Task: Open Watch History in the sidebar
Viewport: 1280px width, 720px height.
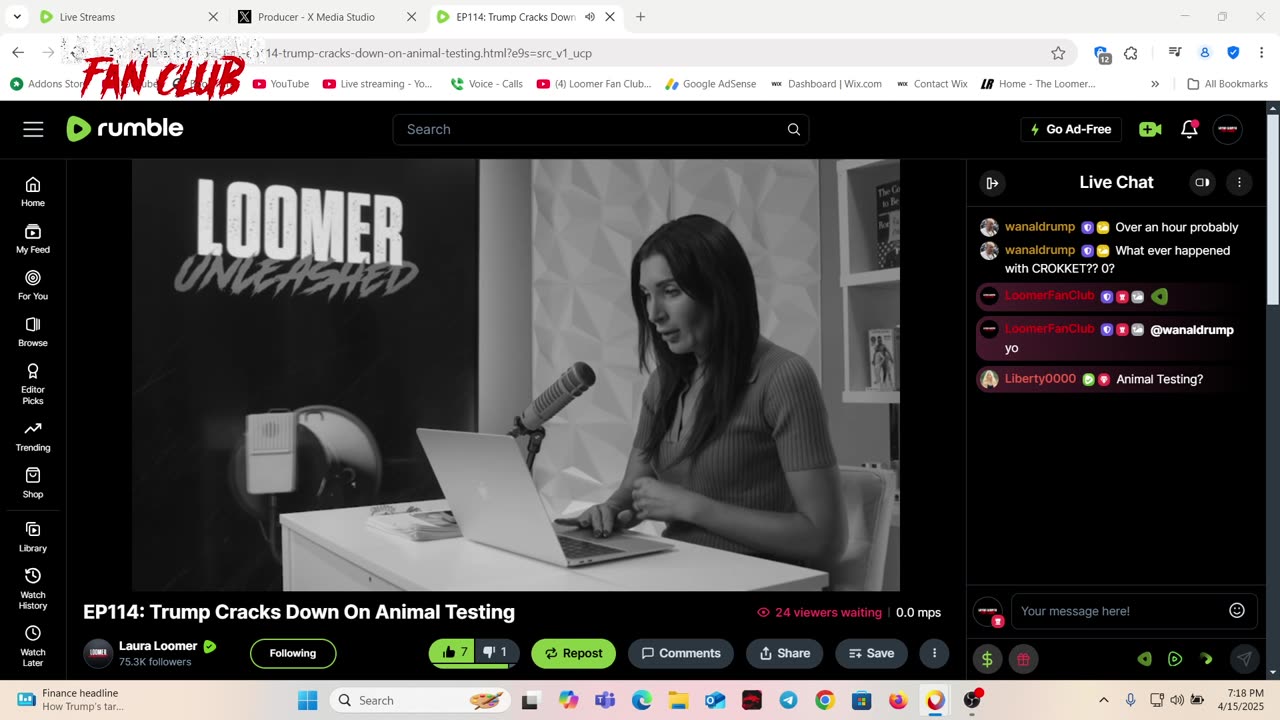Action: 33,589
